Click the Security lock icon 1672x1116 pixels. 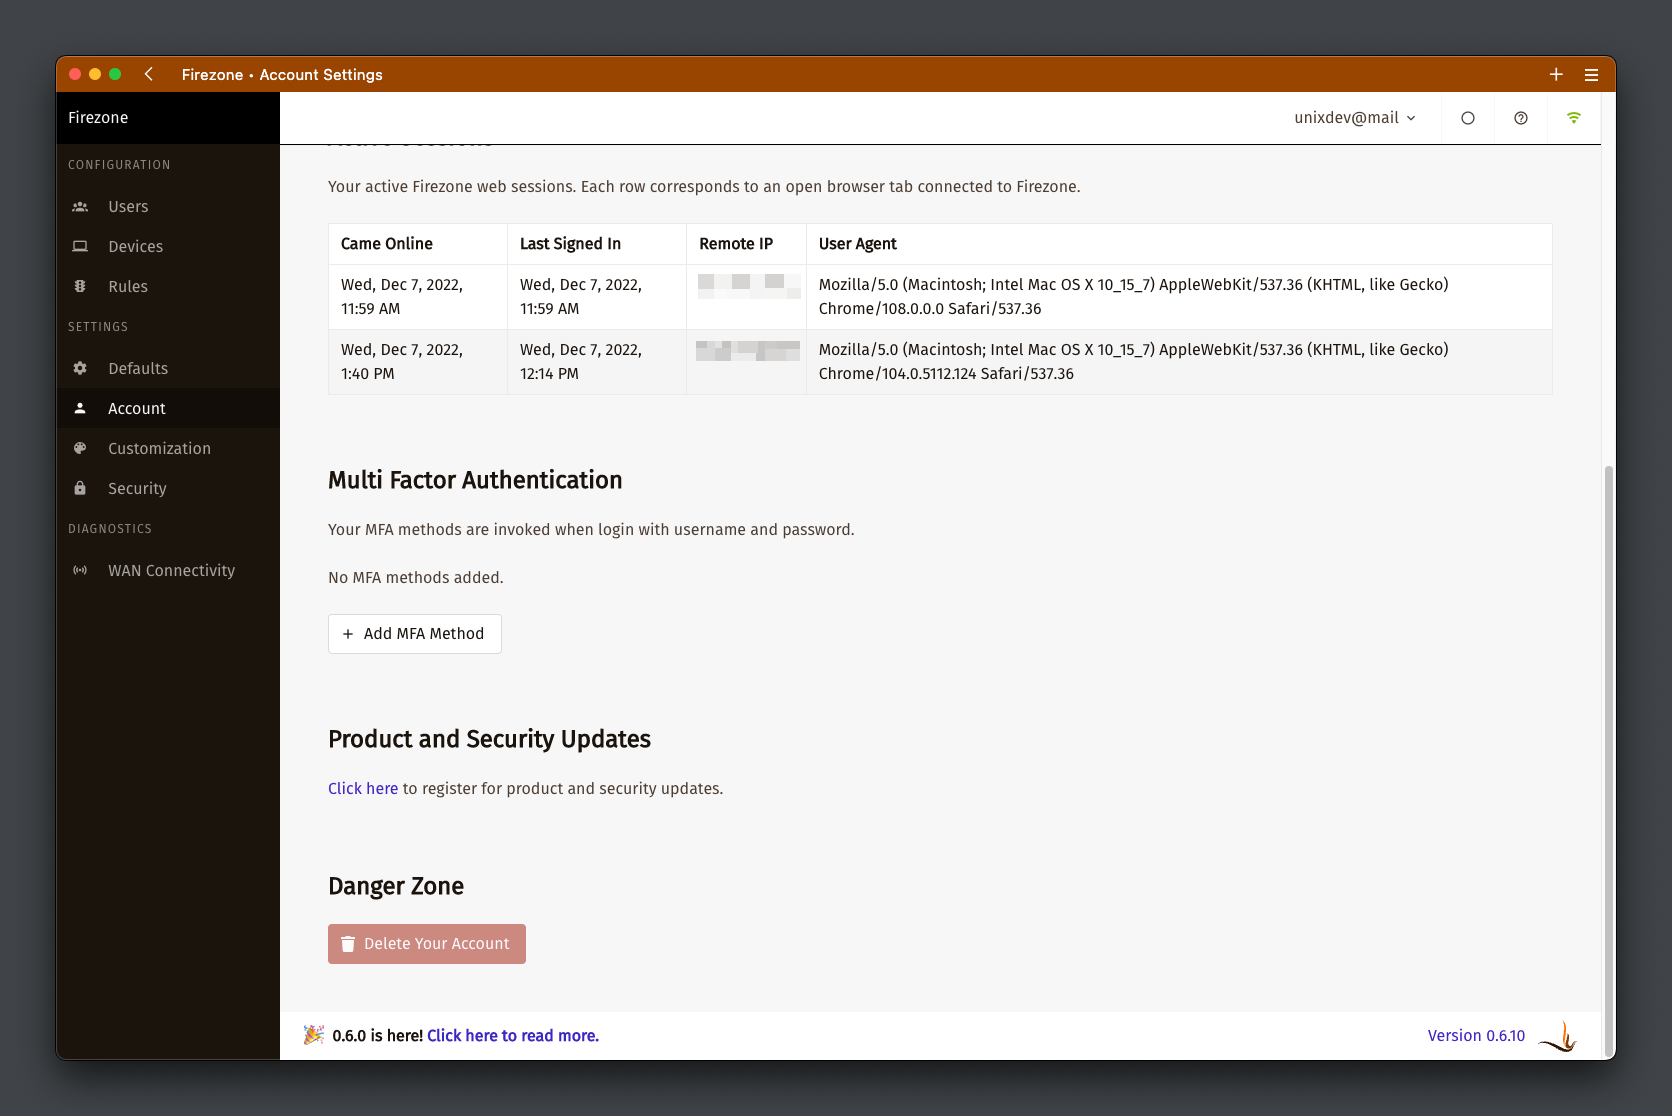pyautogui.click(x=80, y=489)
